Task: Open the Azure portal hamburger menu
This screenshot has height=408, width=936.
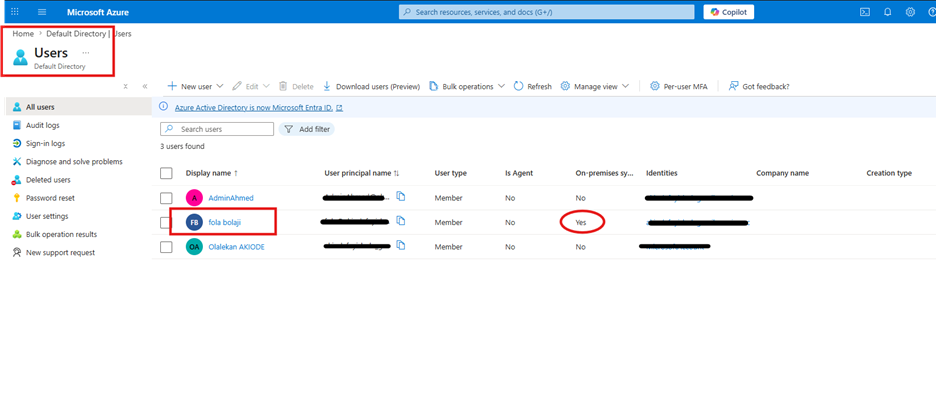Action: pyautogui.click(x=42, y=12)
